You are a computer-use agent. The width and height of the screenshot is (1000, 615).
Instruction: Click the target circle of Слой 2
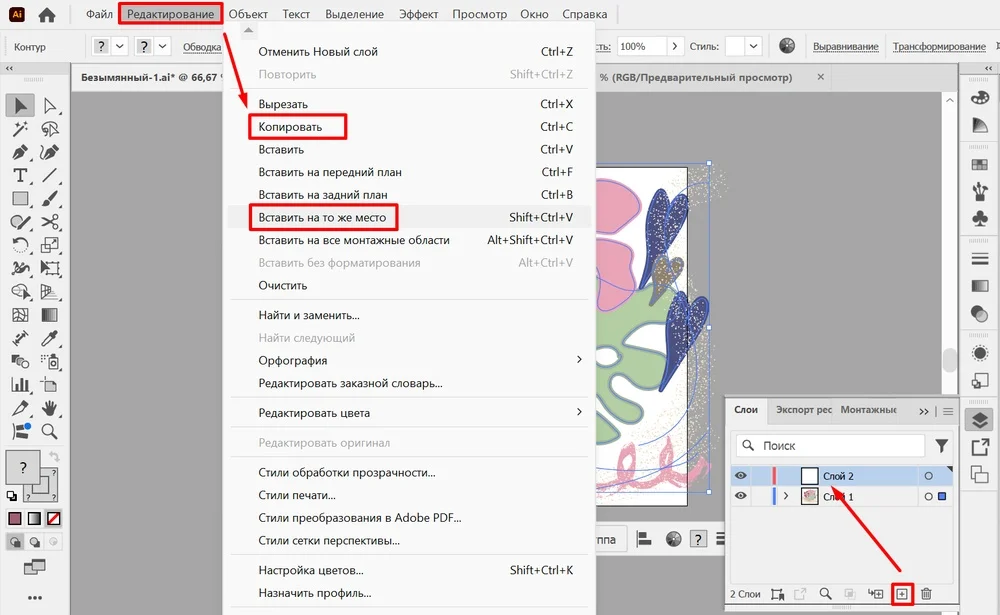[928, 476]
